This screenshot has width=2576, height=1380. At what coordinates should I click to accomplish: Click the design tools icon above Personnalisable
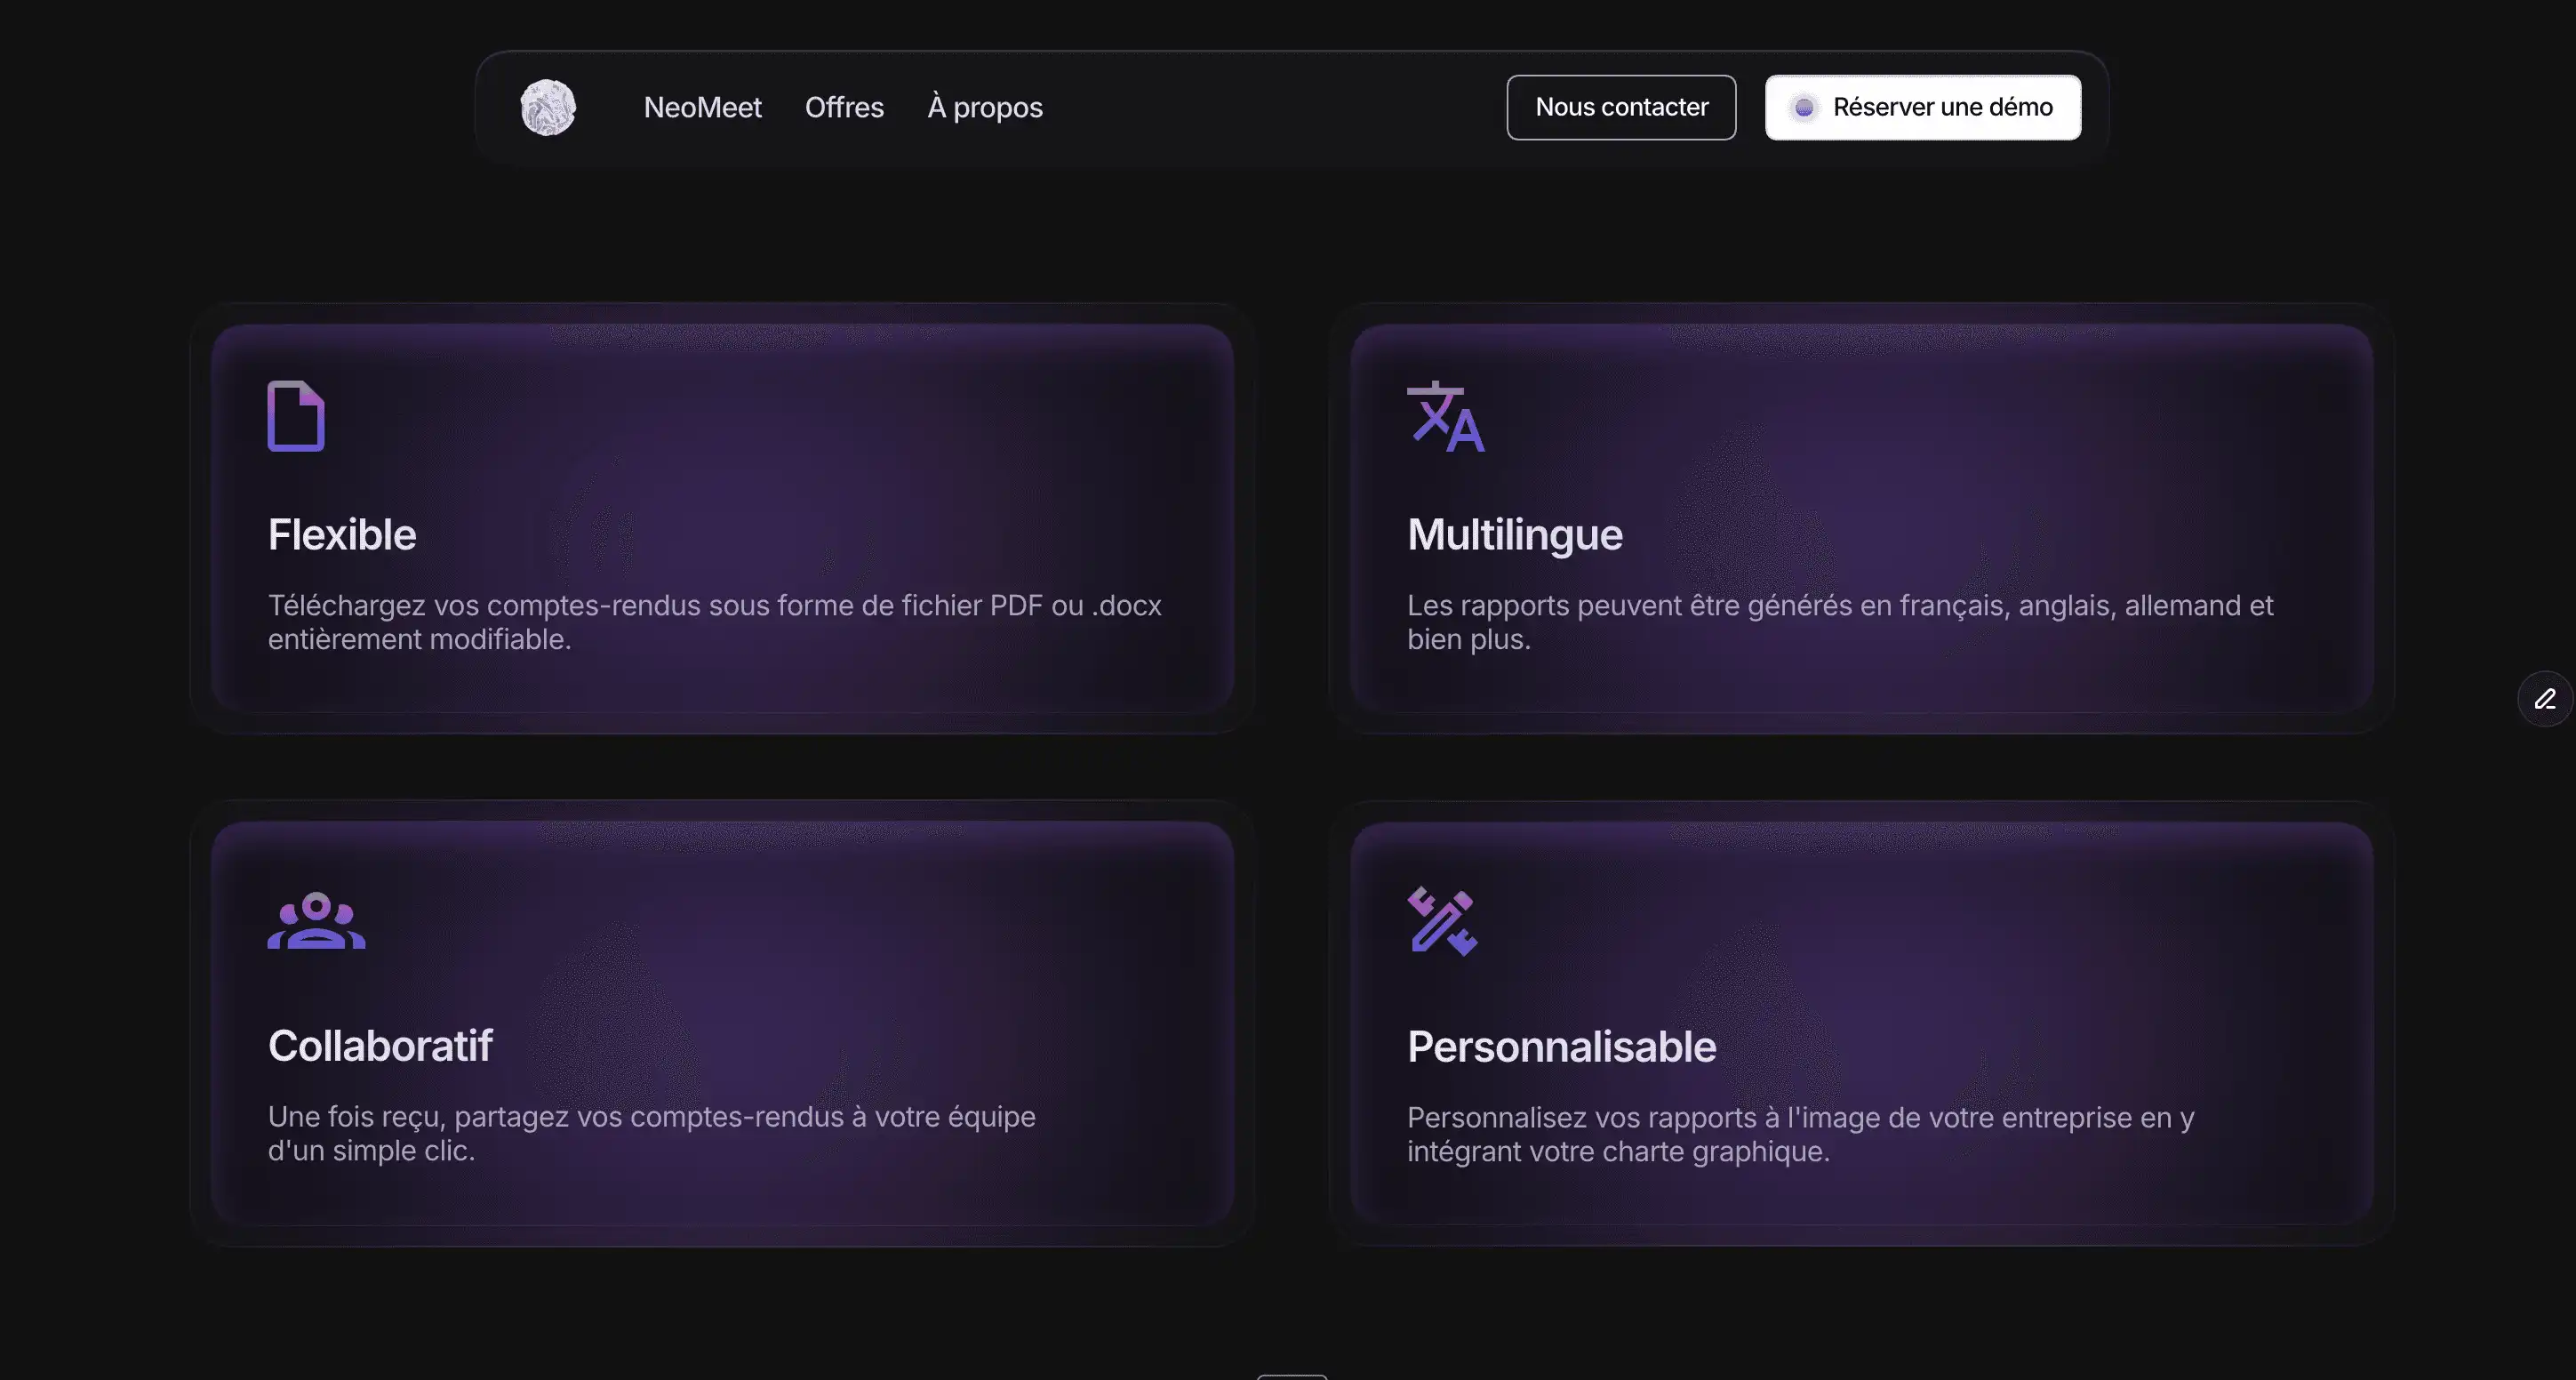(1442, 921)
